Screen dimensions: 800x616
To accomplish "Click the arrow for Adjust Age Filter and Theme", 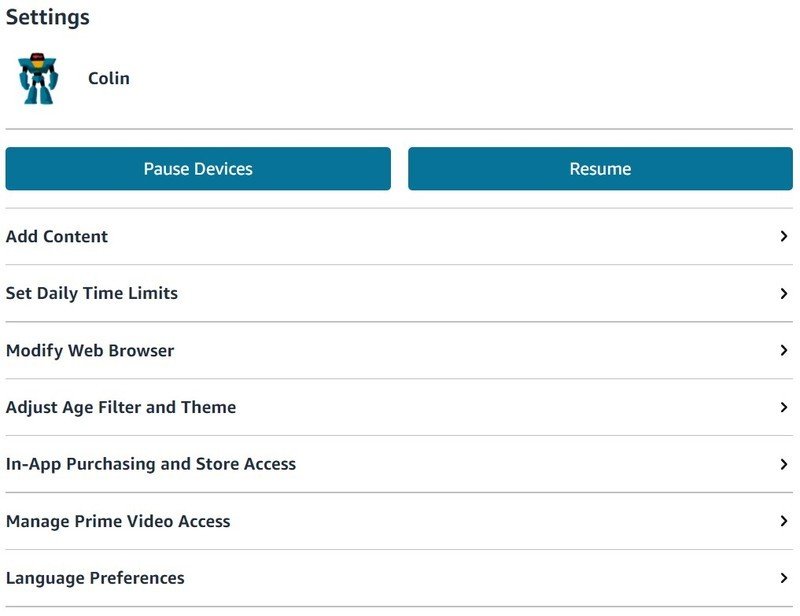I will (x=784, y=408).
